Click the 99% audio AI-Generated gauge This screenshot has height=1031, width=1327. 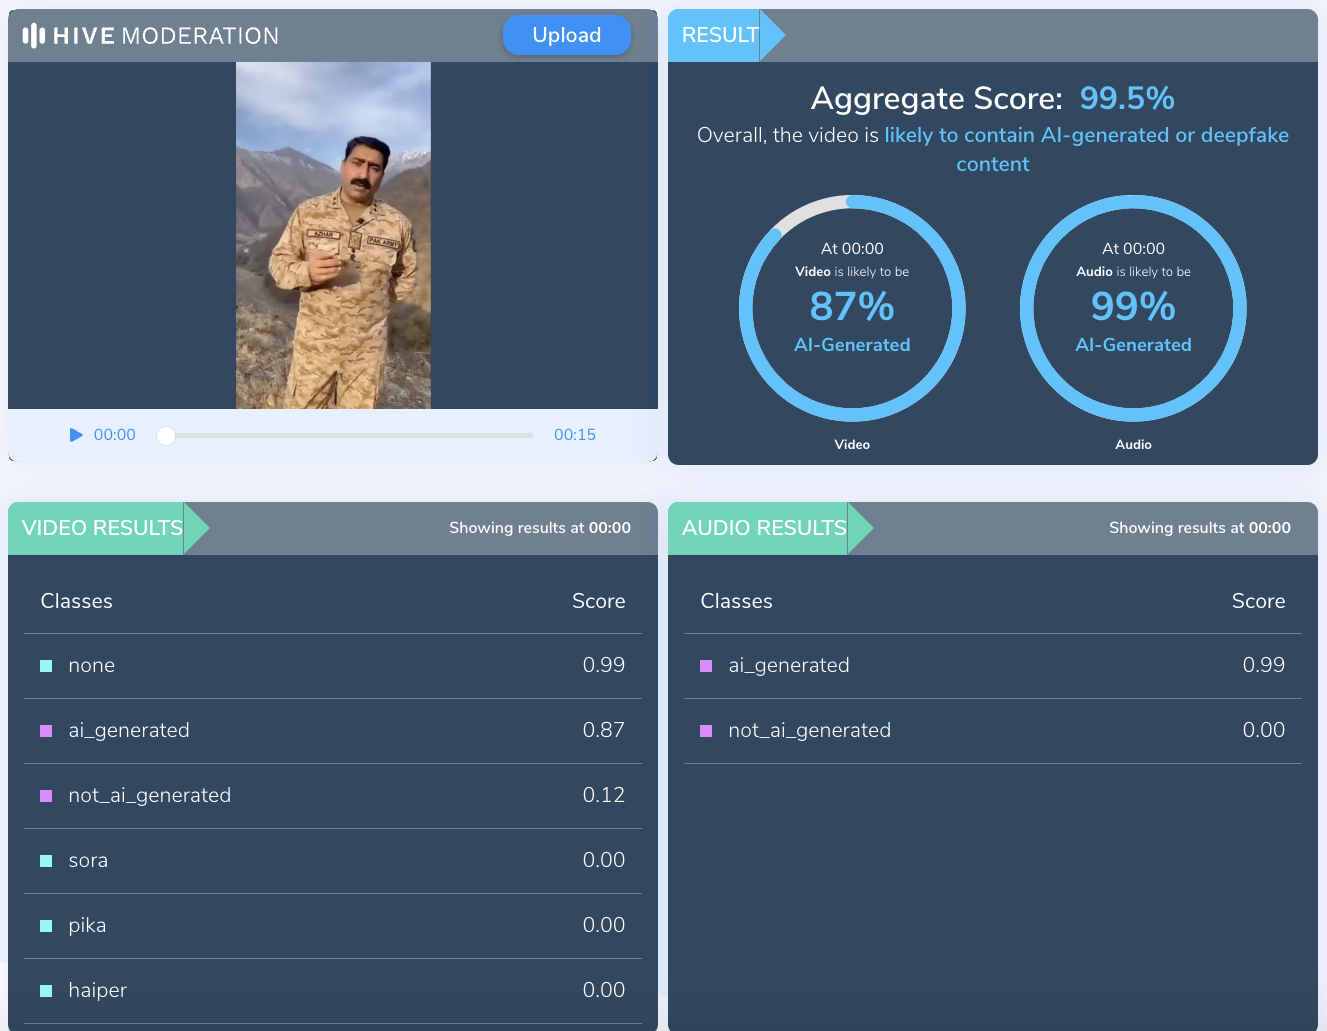[x=1133, y=308]
